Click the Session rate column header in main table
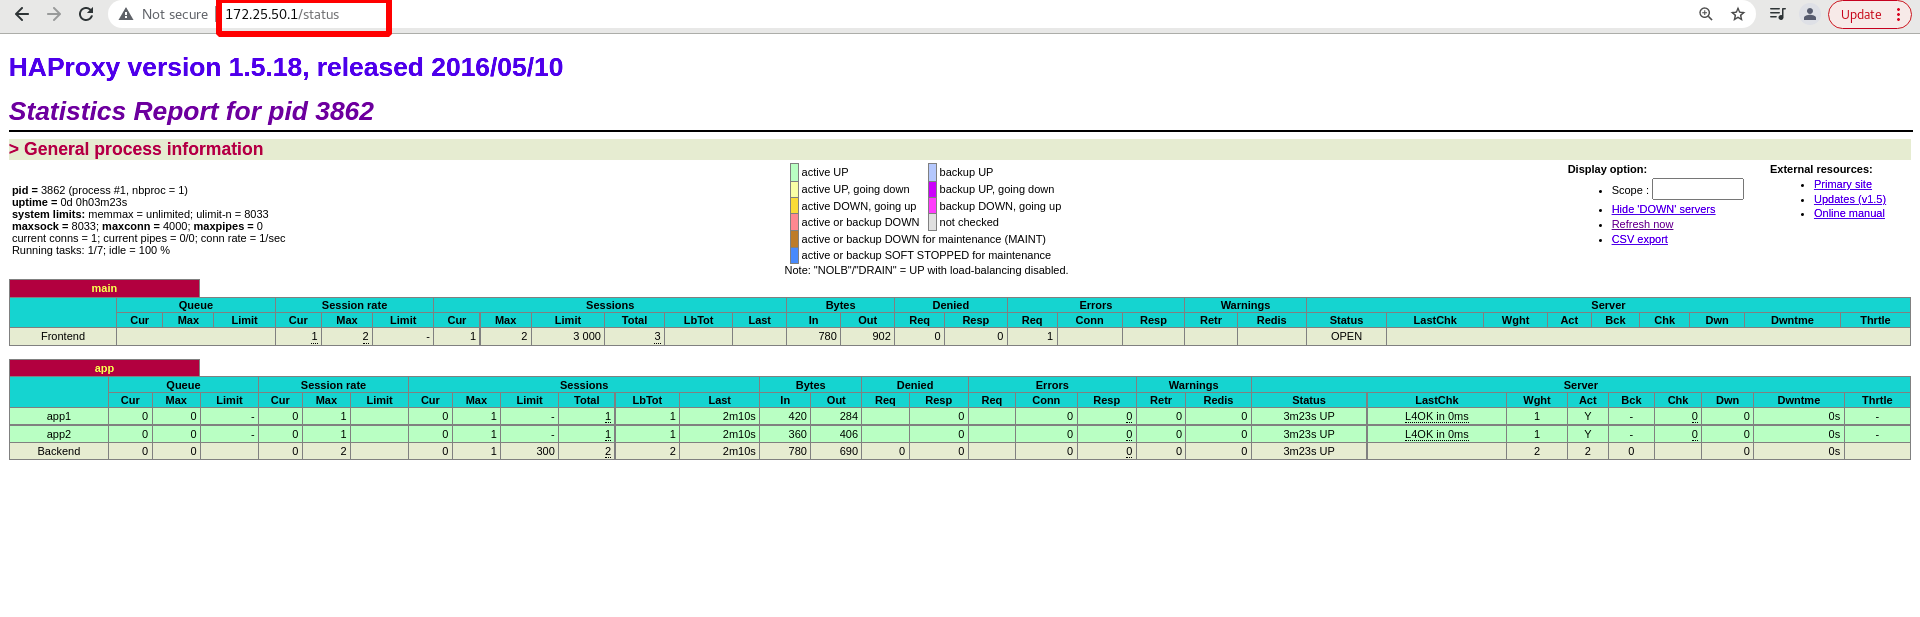The width and height of the screenshot is (1920, 617). (354, 305)
